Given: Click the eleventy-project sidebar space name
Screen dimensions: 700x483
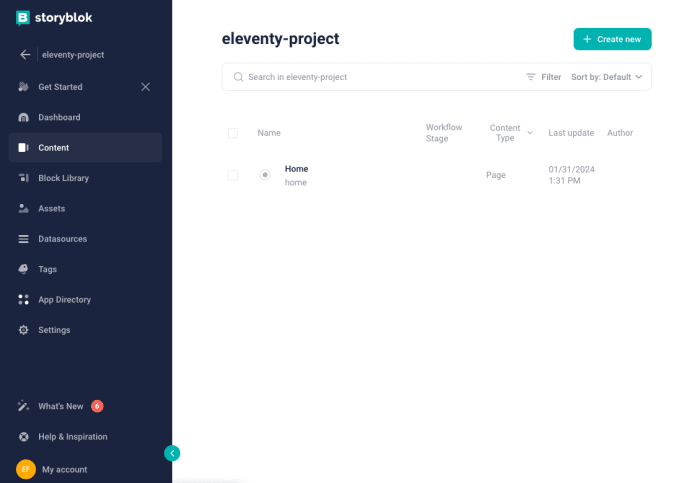Looking at the screenshot, I should (x=73, y=55).
